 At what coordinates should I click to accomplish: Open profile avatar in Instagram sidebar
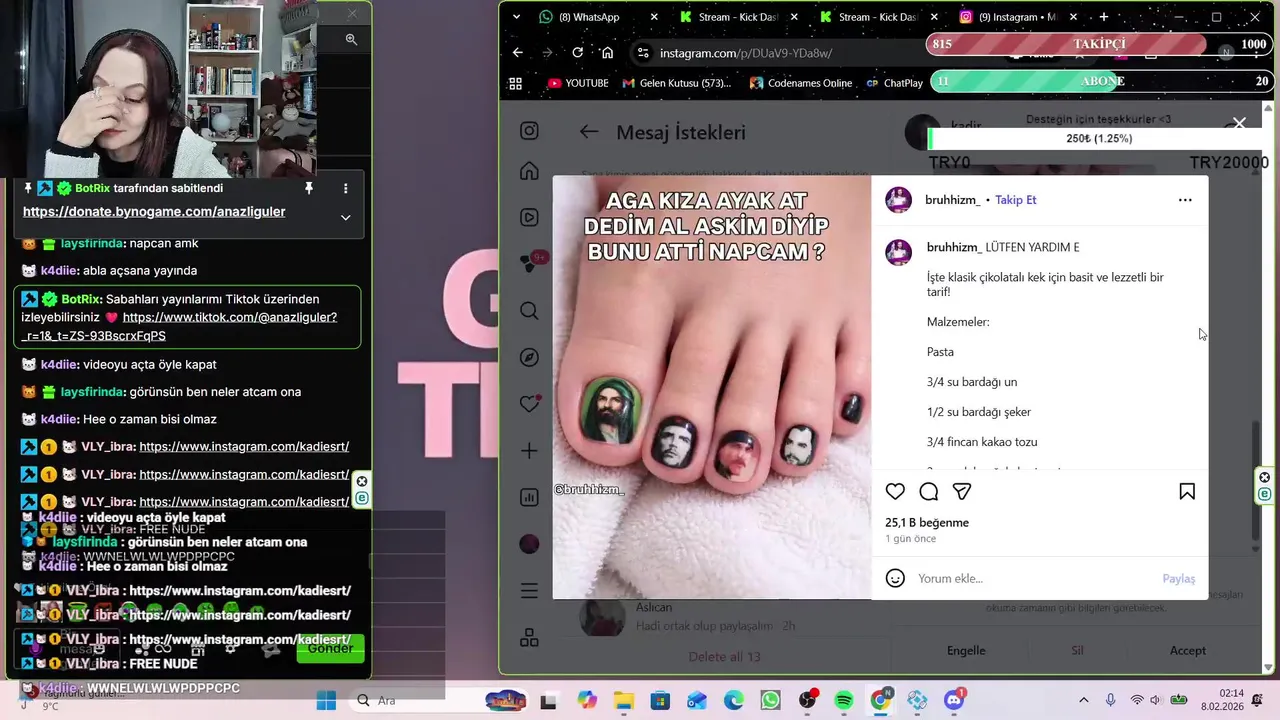coord(529,544)
